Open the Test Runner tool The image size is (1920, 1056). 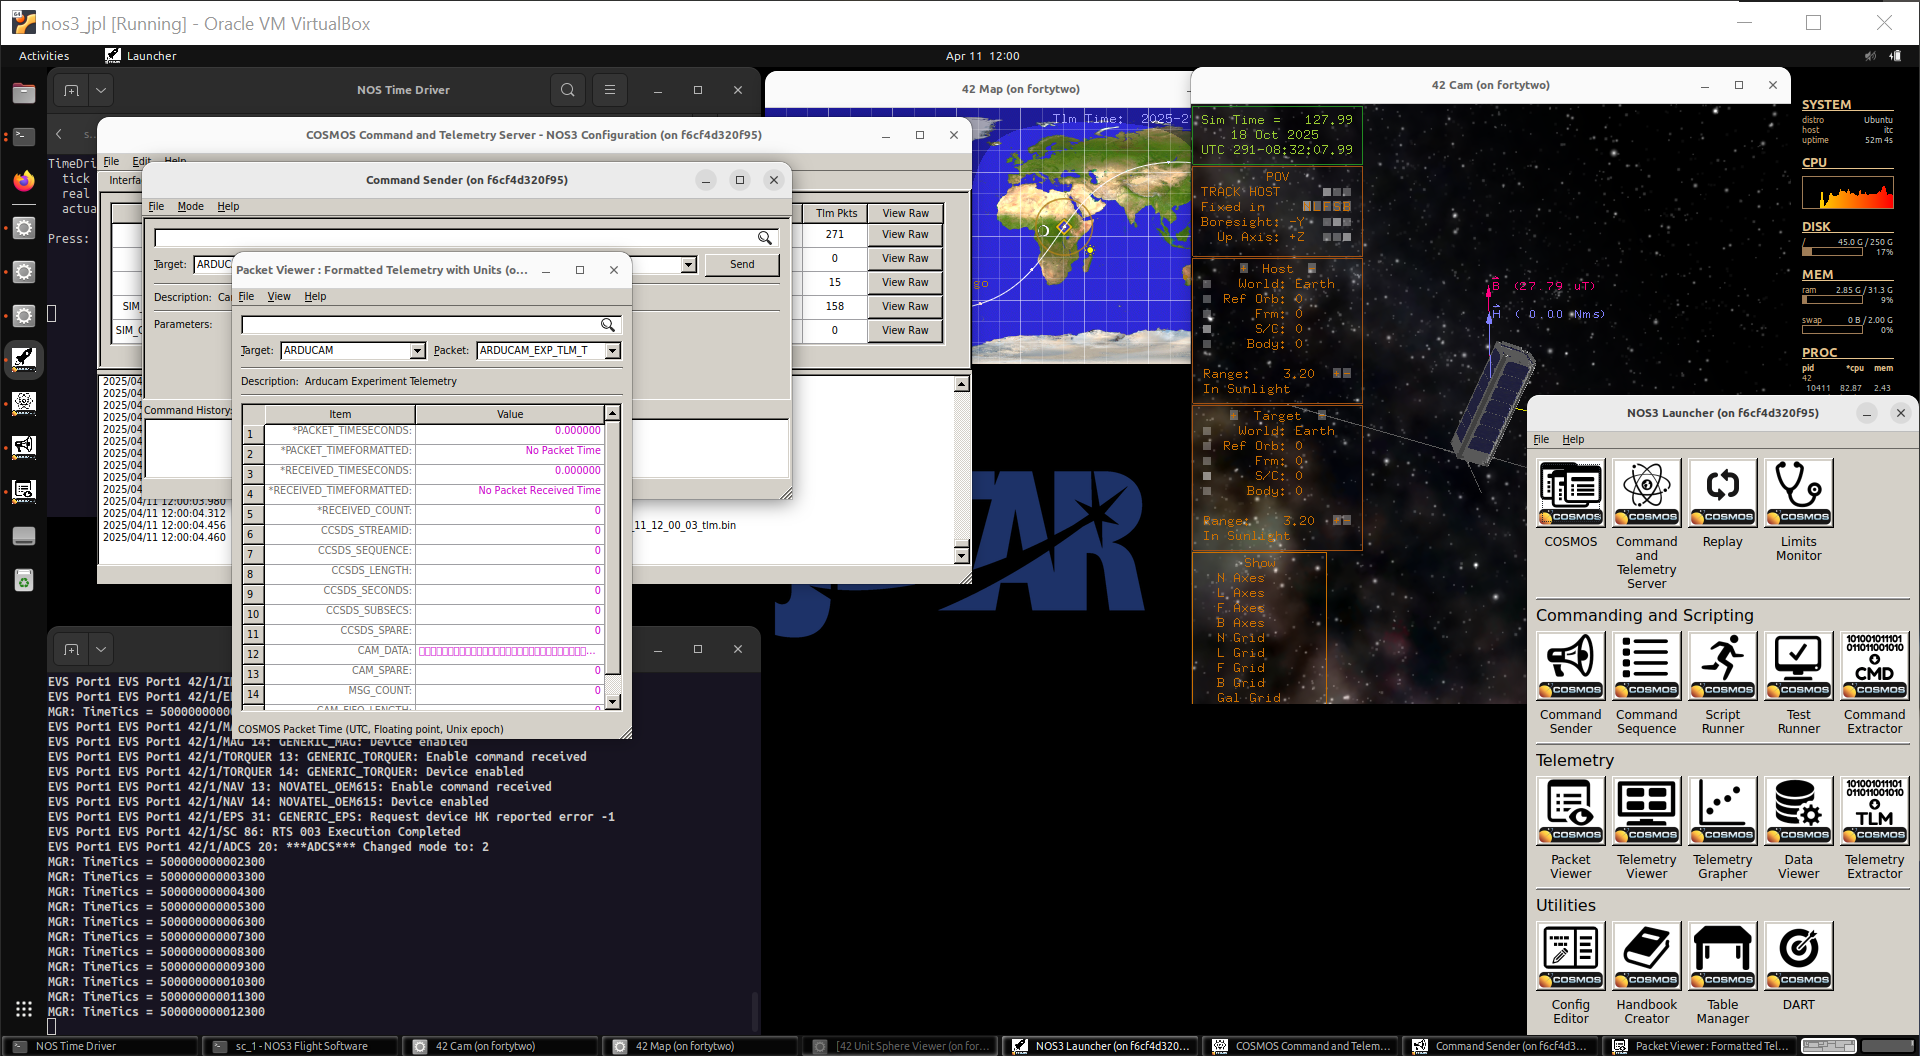1799,666
